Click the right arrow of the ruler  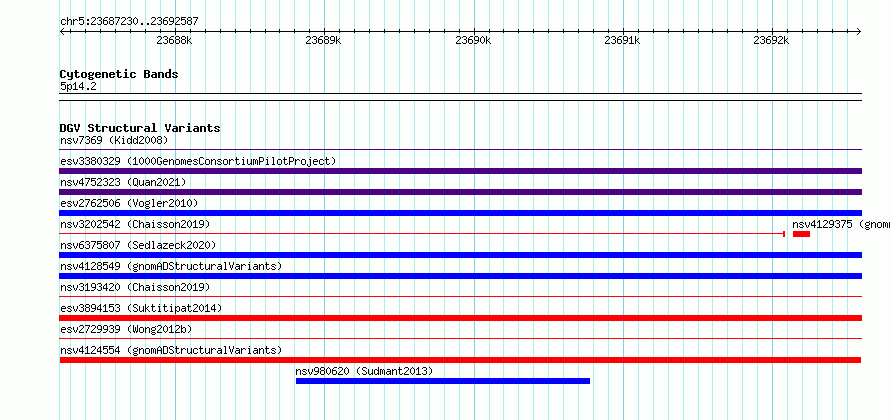859,31
